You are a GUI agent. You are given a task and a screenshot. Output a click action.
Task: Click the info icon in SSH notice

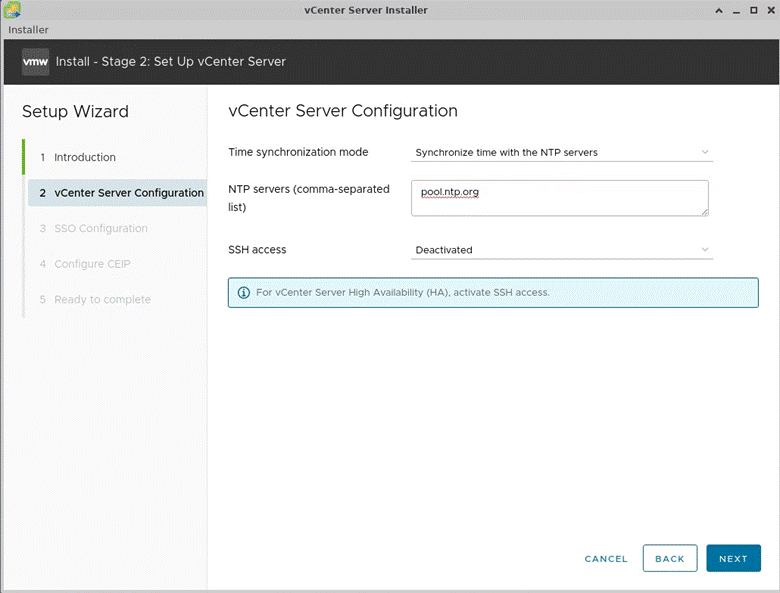244,293
